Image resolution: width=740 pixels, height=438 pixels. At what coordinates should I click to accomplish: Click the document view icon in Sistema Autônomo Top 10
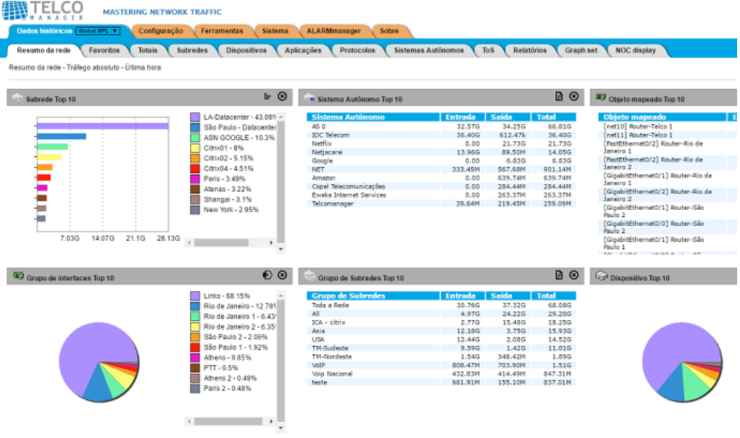click(559, 96)
